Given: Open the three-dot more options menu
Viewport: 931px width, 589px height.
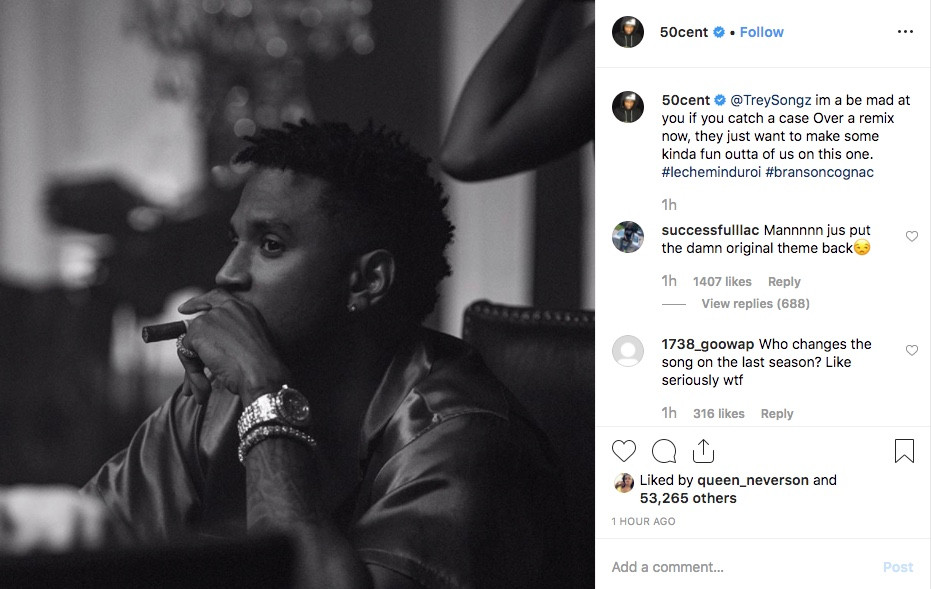Looking at the screenshot, I should coord(905,31).
